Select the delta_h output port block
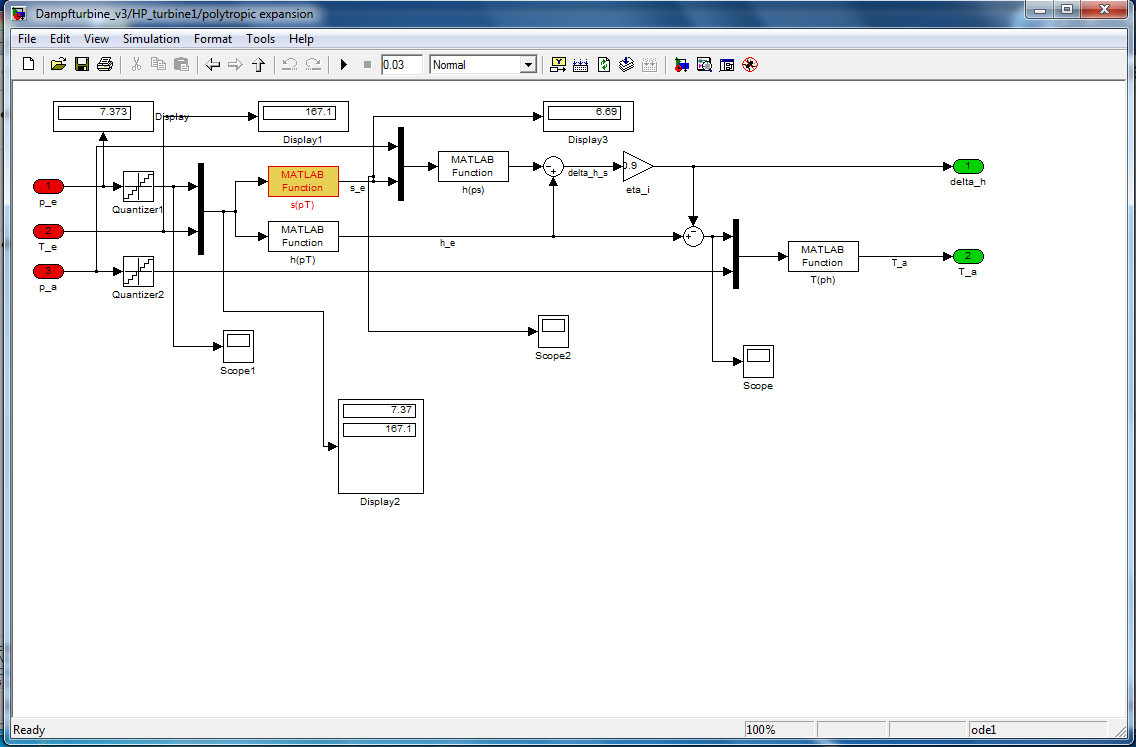The image size is (1136, 747). (x=967, y=166)
